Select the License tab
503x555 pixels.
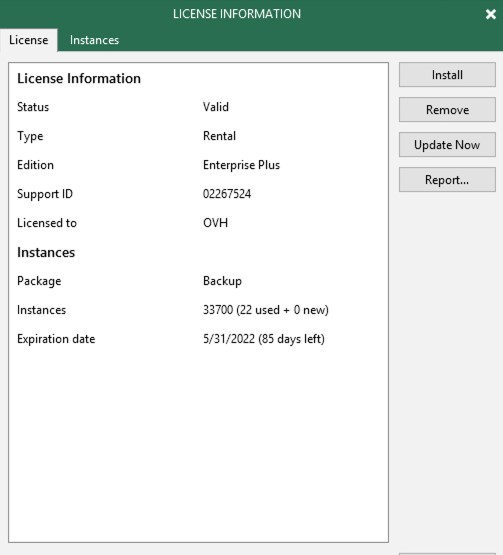29,40
